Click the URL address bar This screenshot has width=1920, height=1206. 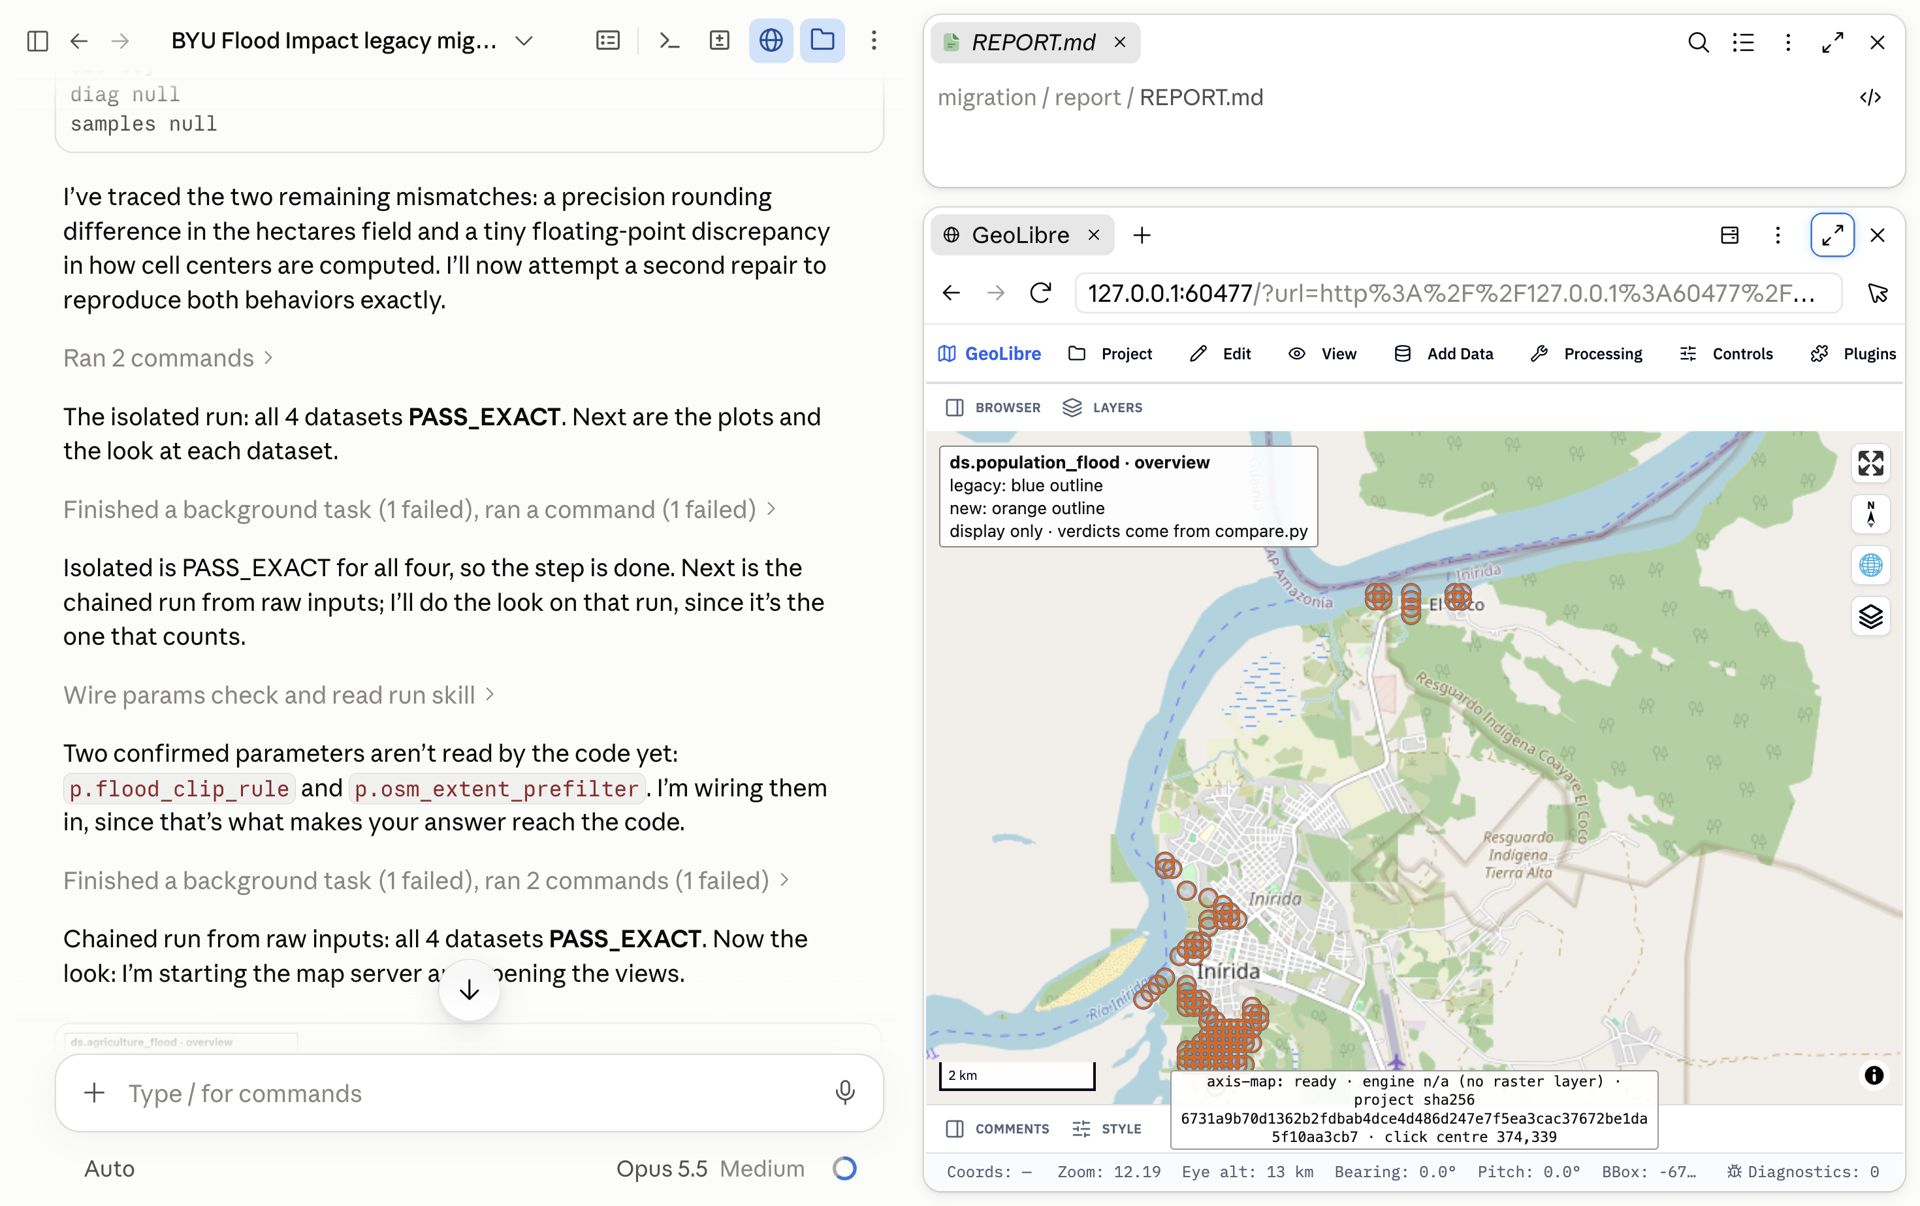pos(1458,293)
